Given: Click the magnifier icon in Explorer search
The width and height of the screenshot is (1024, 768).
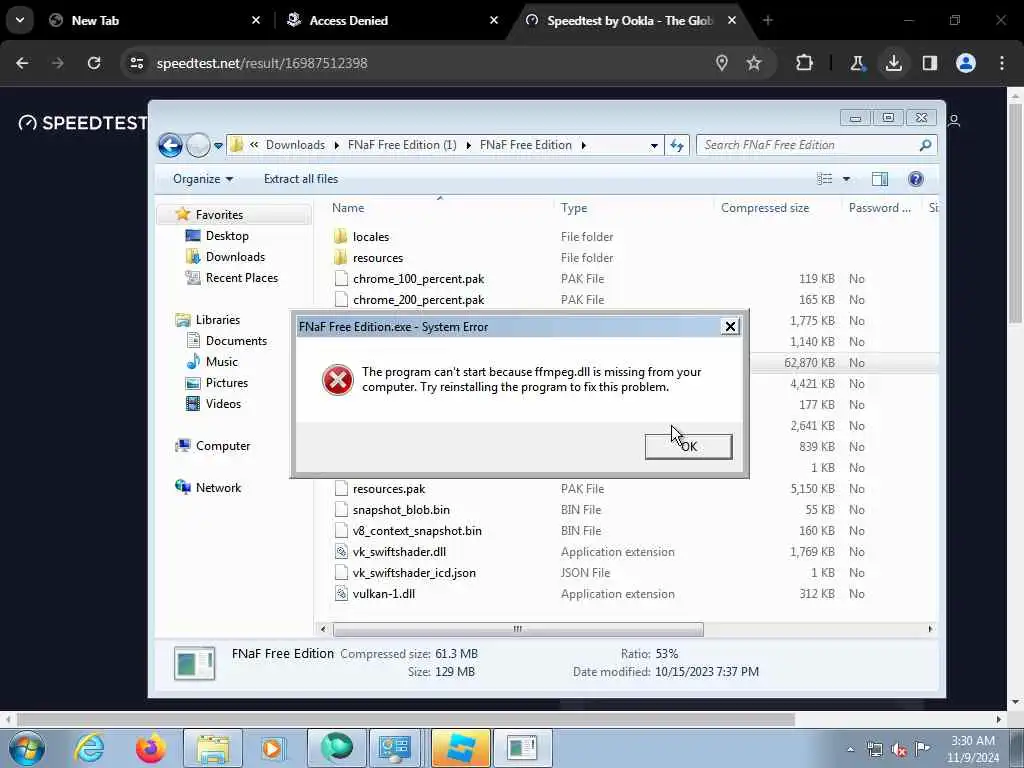Looking at the screenshot, I should coord(925,145).
